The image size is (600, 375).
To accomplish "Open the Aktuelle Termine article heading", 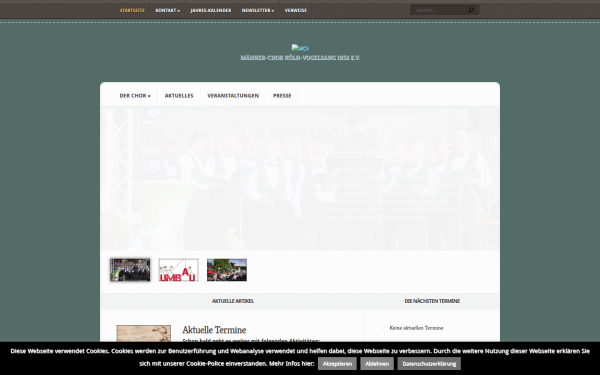I will point(214,330).
